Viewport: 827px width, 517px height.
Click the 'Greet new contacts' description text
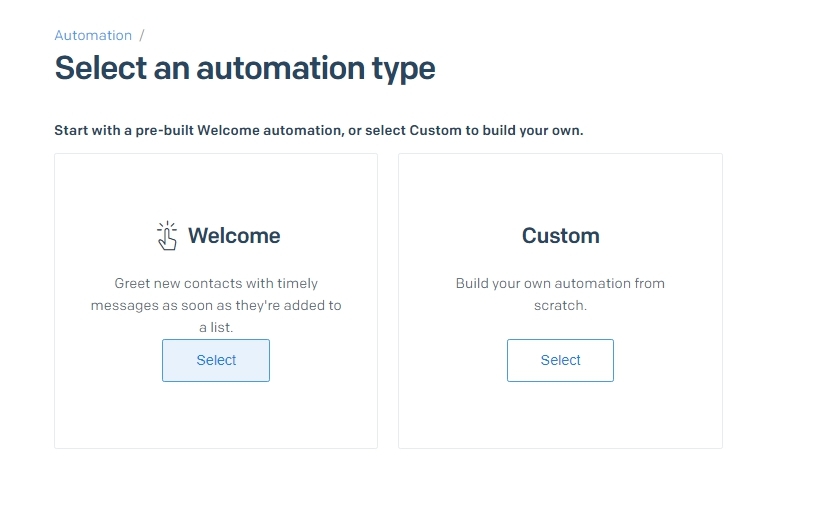click(x=216, y=305)
